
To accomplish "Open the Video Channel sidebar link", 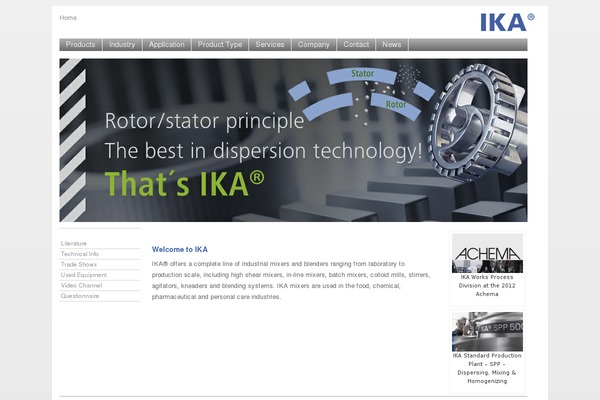I will tap(82, 286).
